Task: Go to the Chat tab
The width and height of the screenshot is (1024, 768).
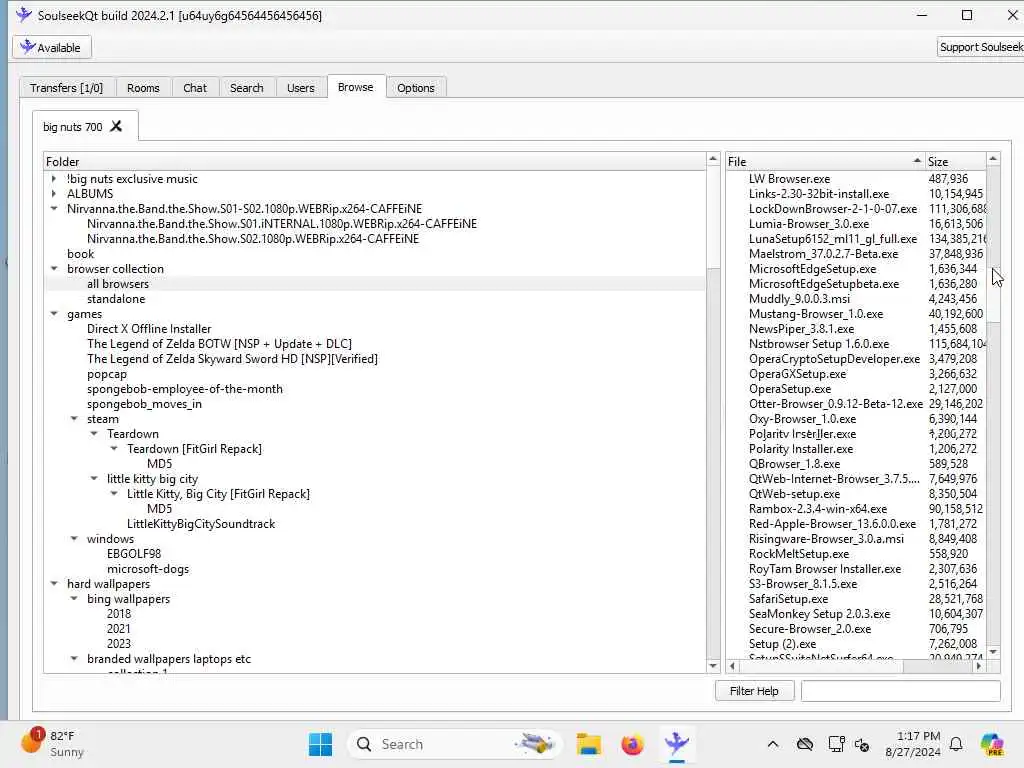Action: click(195, 88)
